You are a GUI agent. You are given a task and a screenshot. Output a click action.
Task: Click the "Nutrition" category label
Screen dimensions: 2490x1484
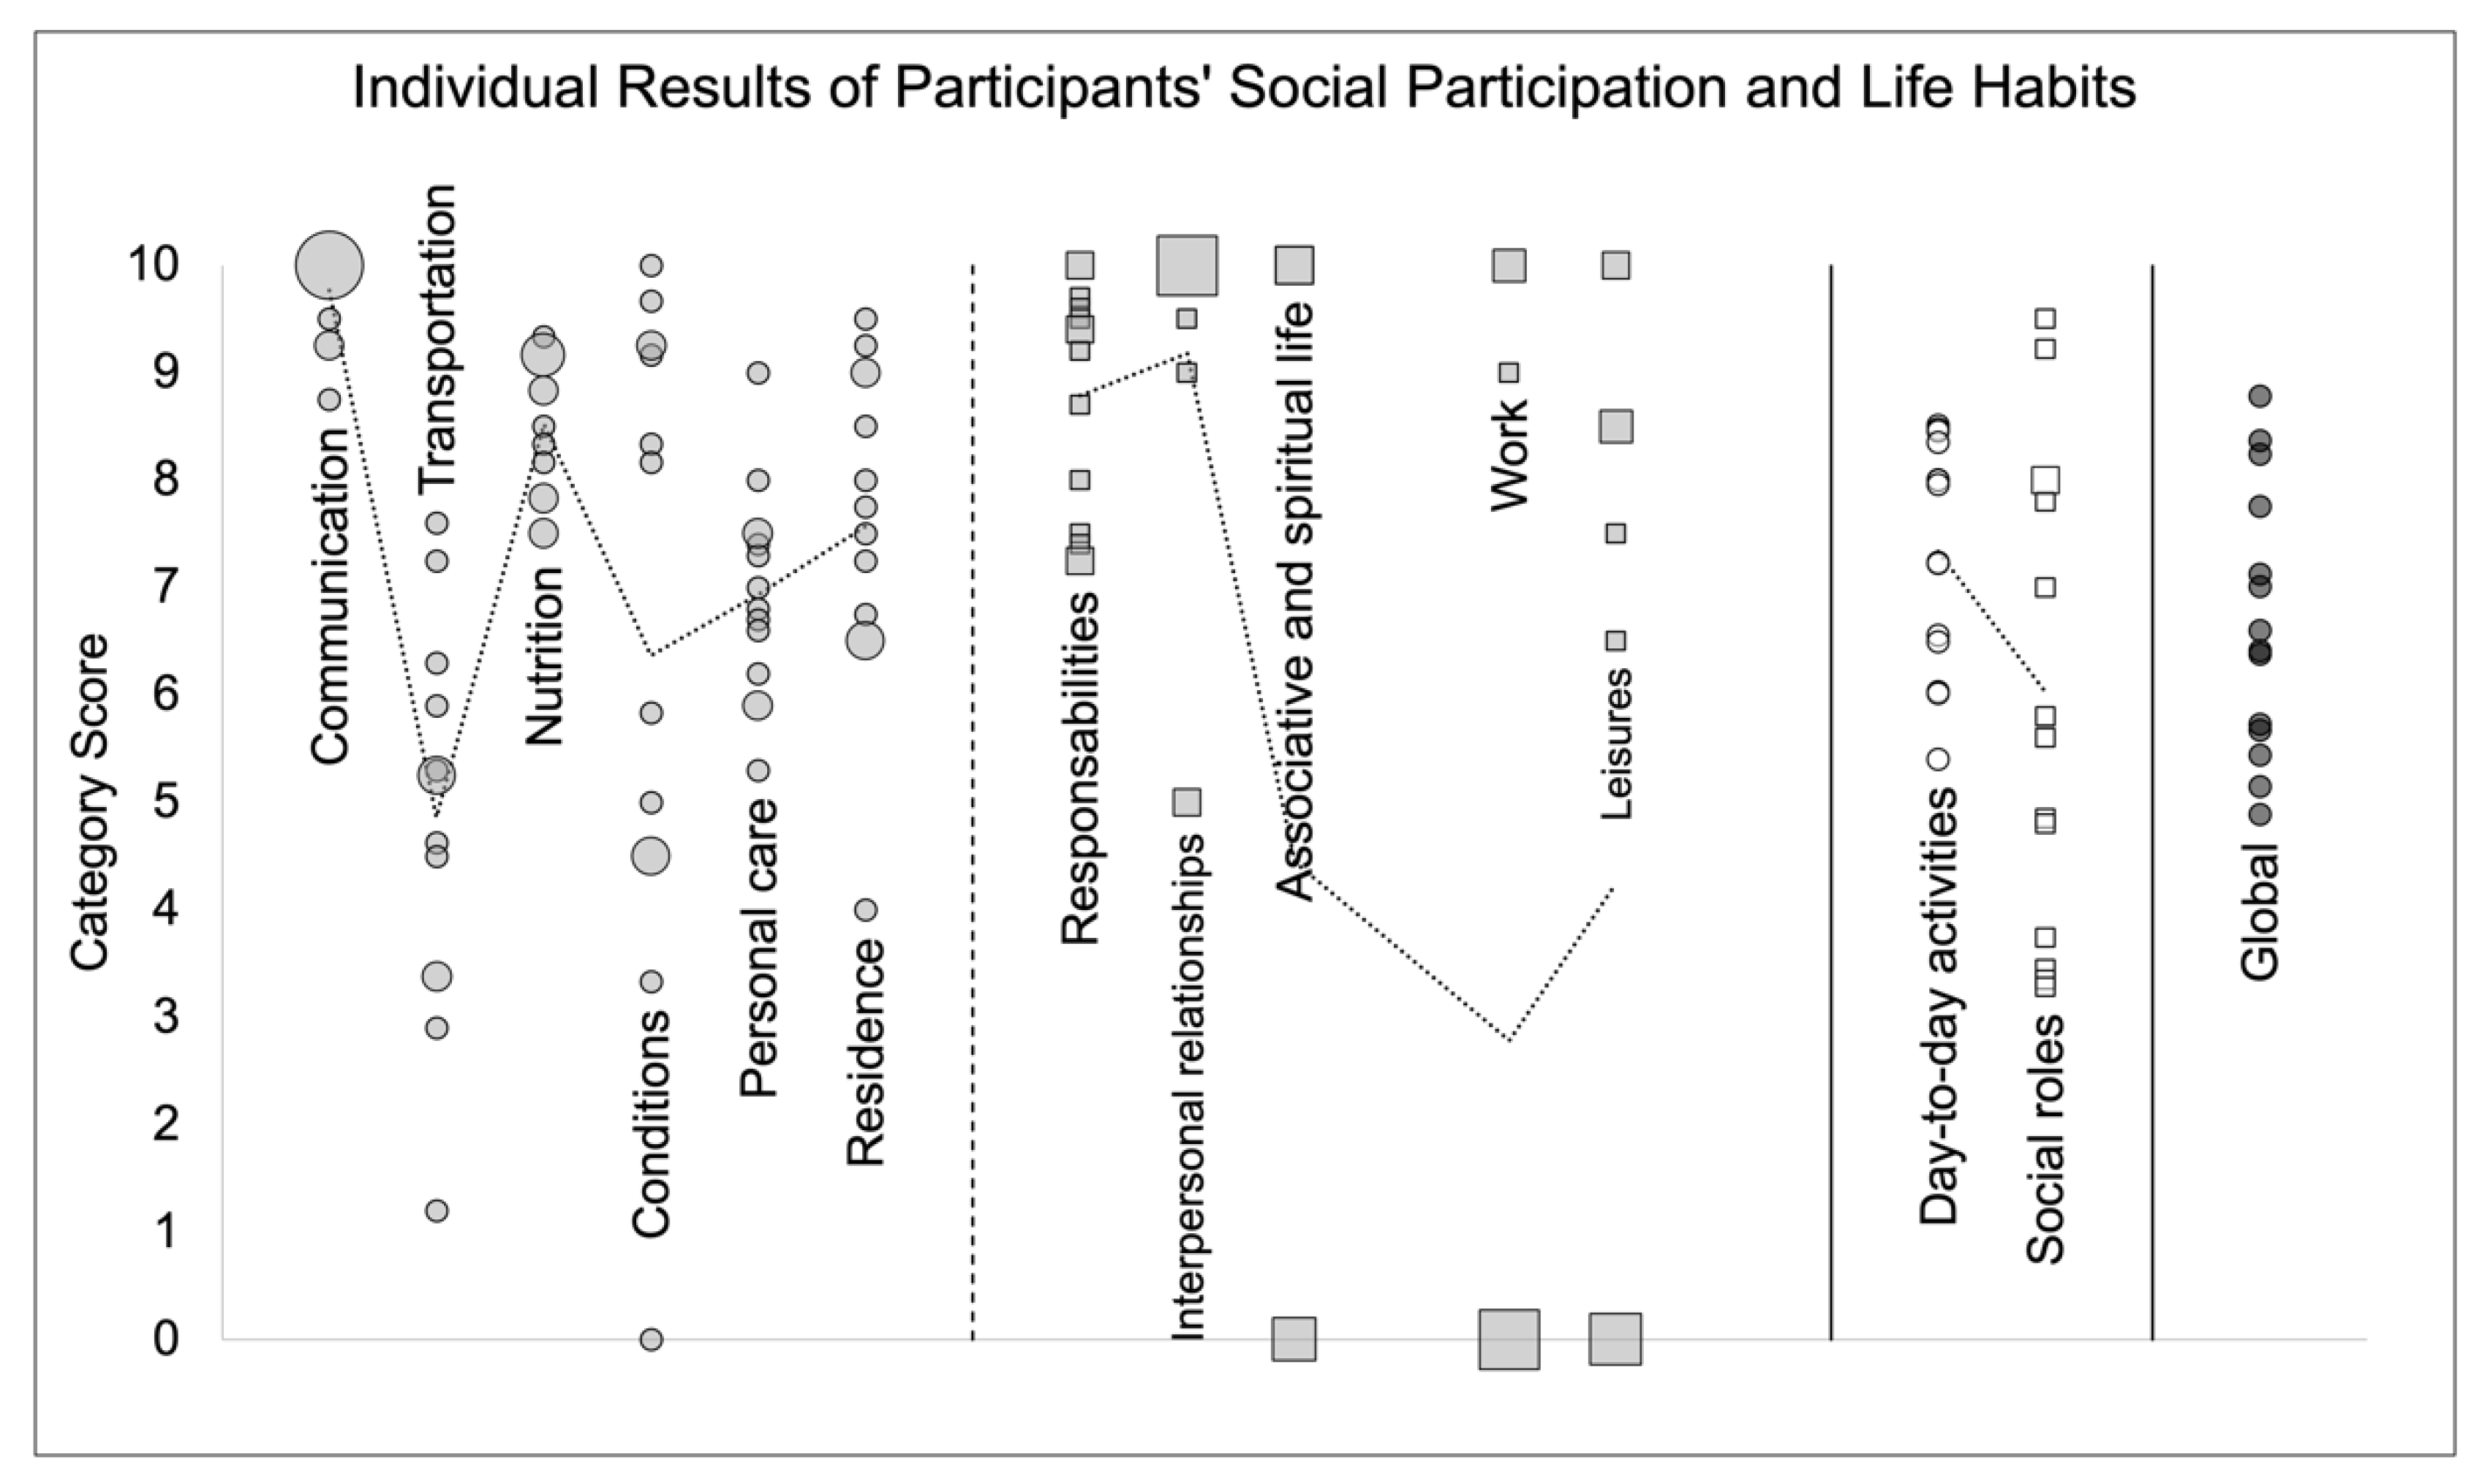coord(545,656)
